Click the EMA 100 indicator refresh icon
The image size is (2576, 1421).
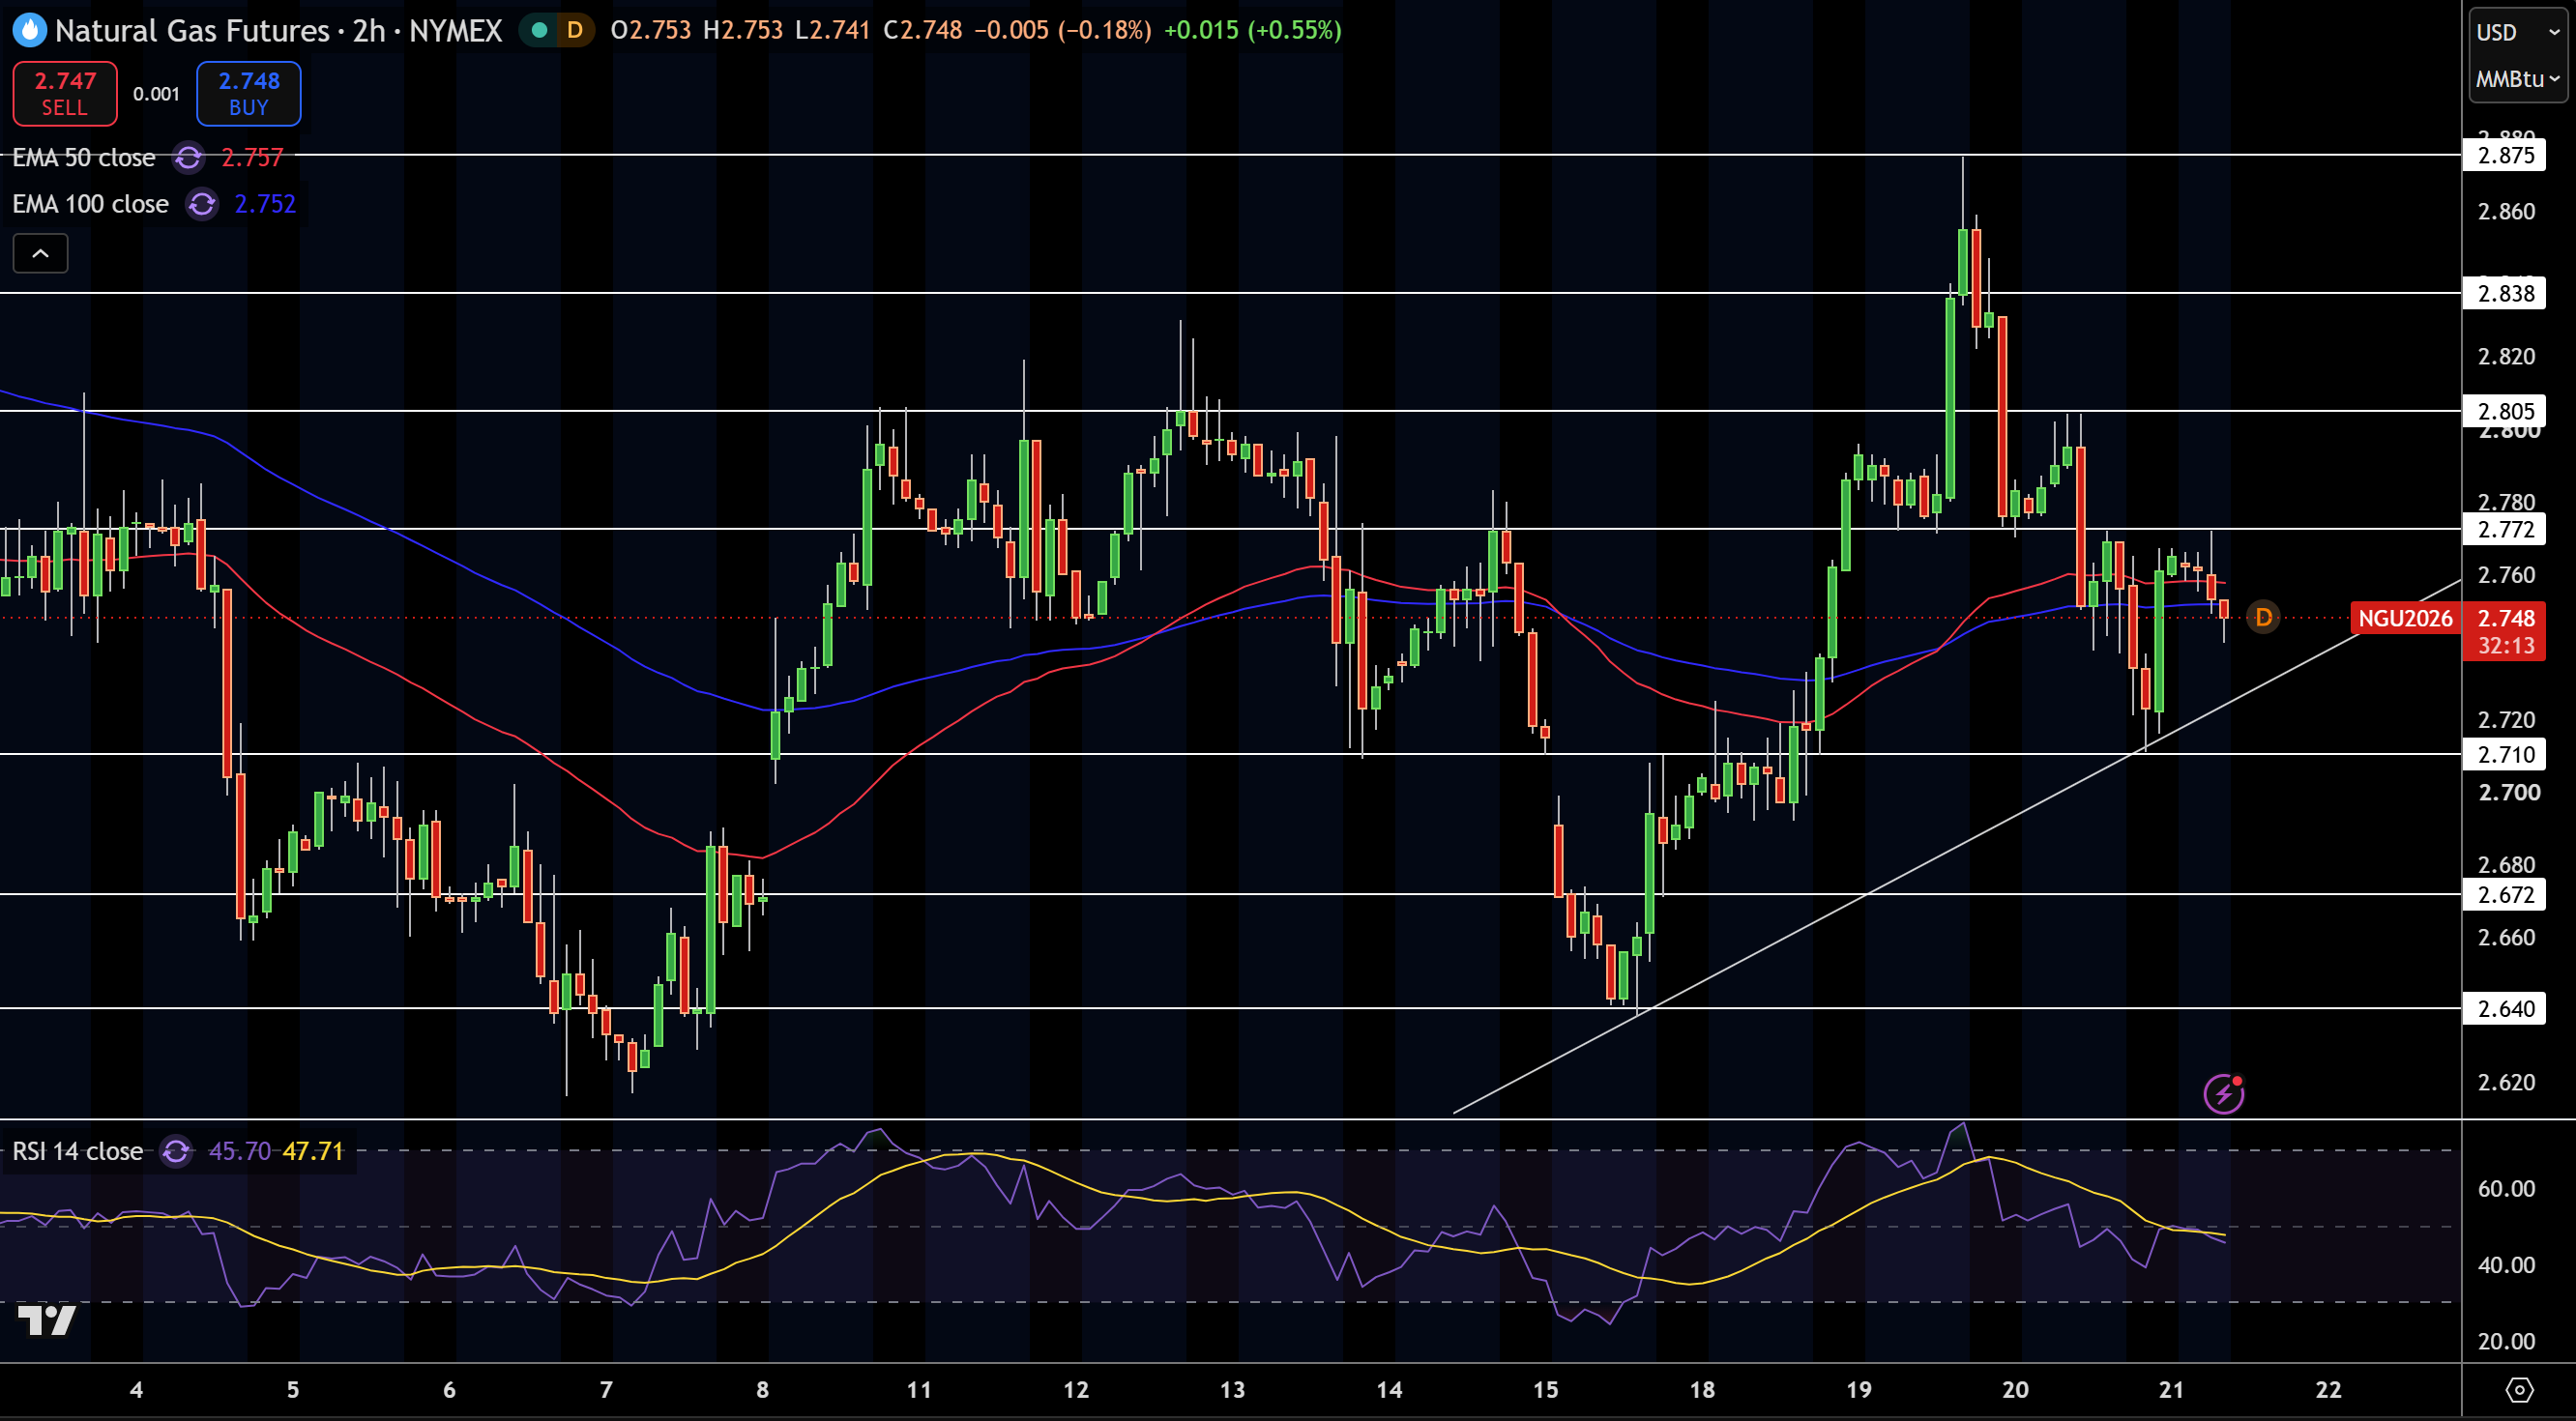[x=202, y=204]
